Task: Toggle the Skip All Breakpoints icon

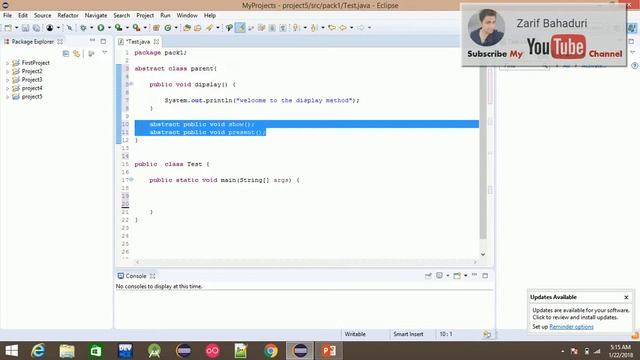Action: tap(69, 28)
